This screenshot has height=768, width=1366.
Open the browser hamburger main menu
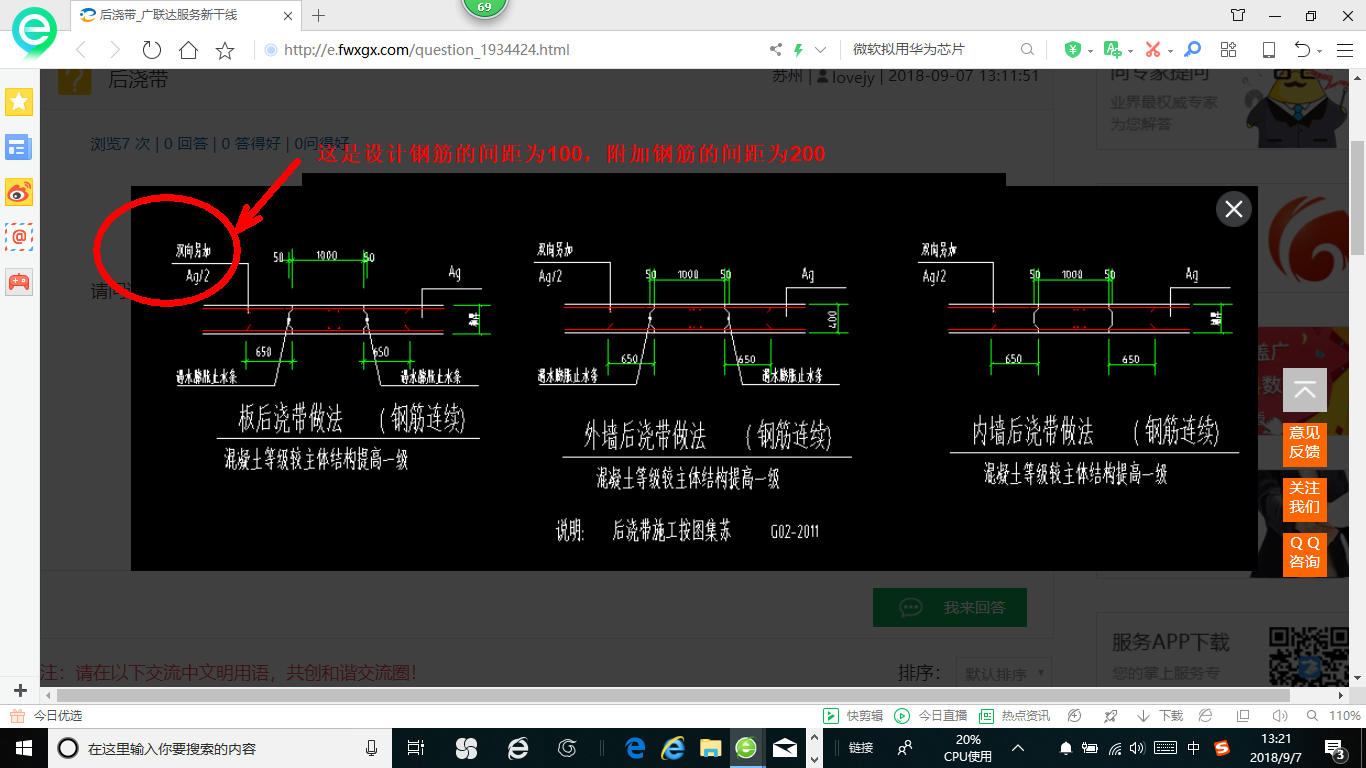[1343, 50]
